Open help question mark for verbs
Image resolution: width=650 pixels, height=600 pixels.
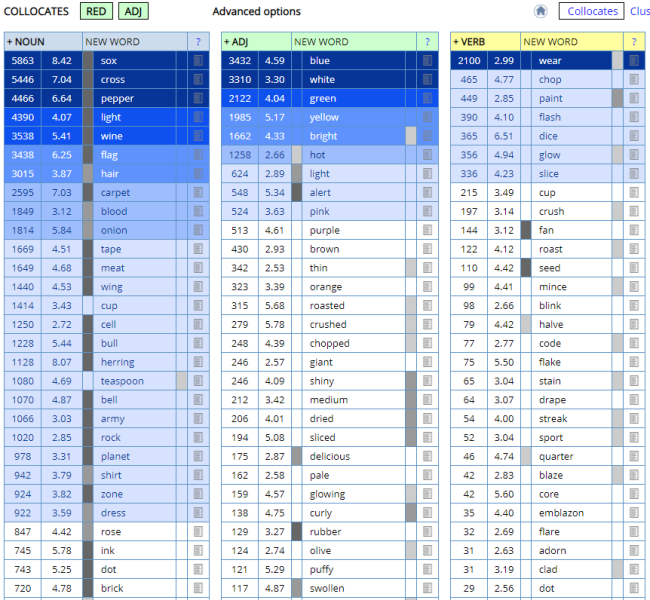point(634,42)
